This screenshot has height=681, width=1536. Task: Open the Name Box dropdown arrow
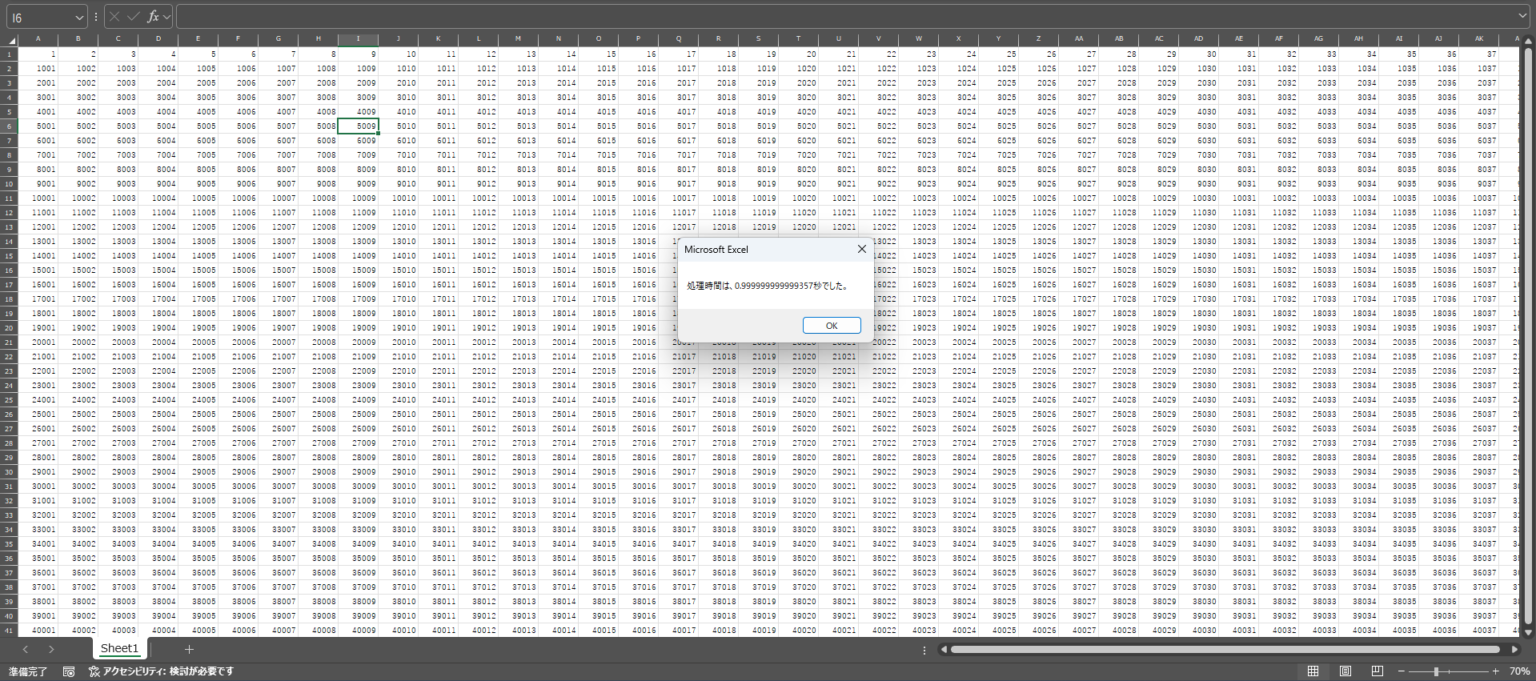(78, 17)
